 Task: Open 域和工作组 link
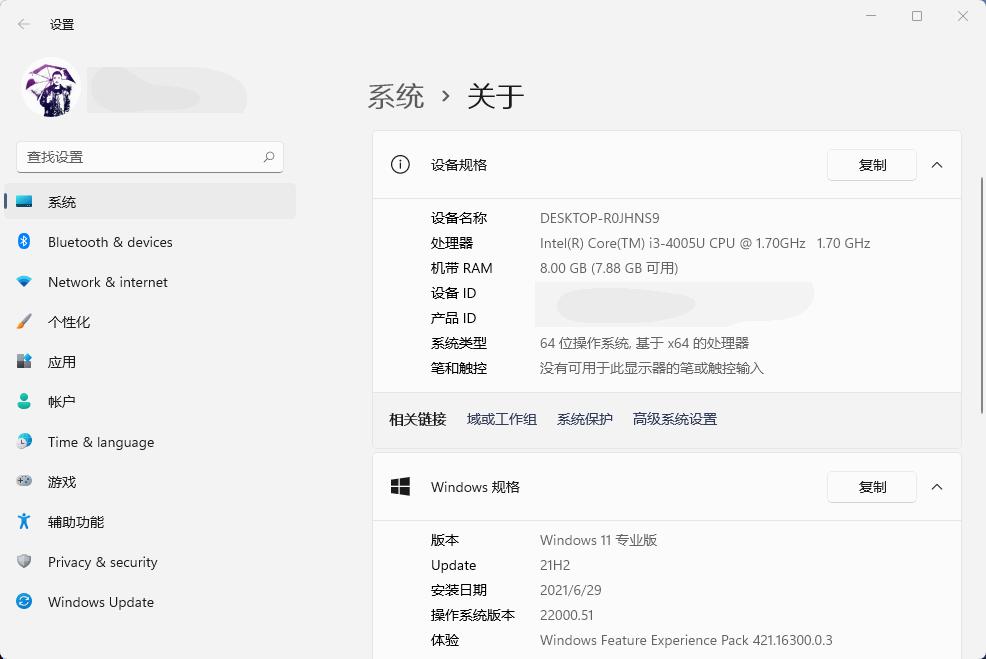point(500,419)
